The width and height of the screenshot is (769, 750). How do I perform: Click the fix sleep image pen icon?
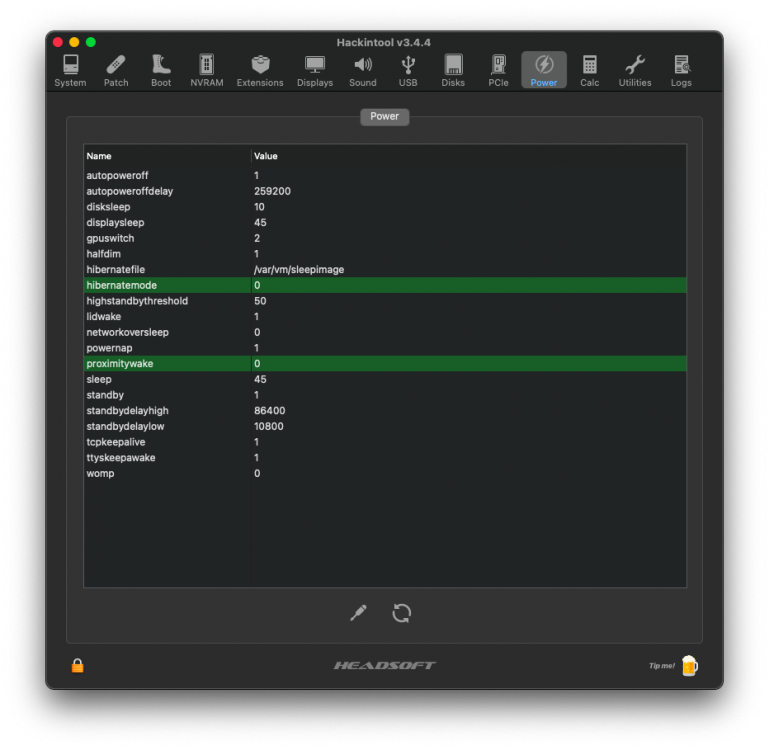358,613
